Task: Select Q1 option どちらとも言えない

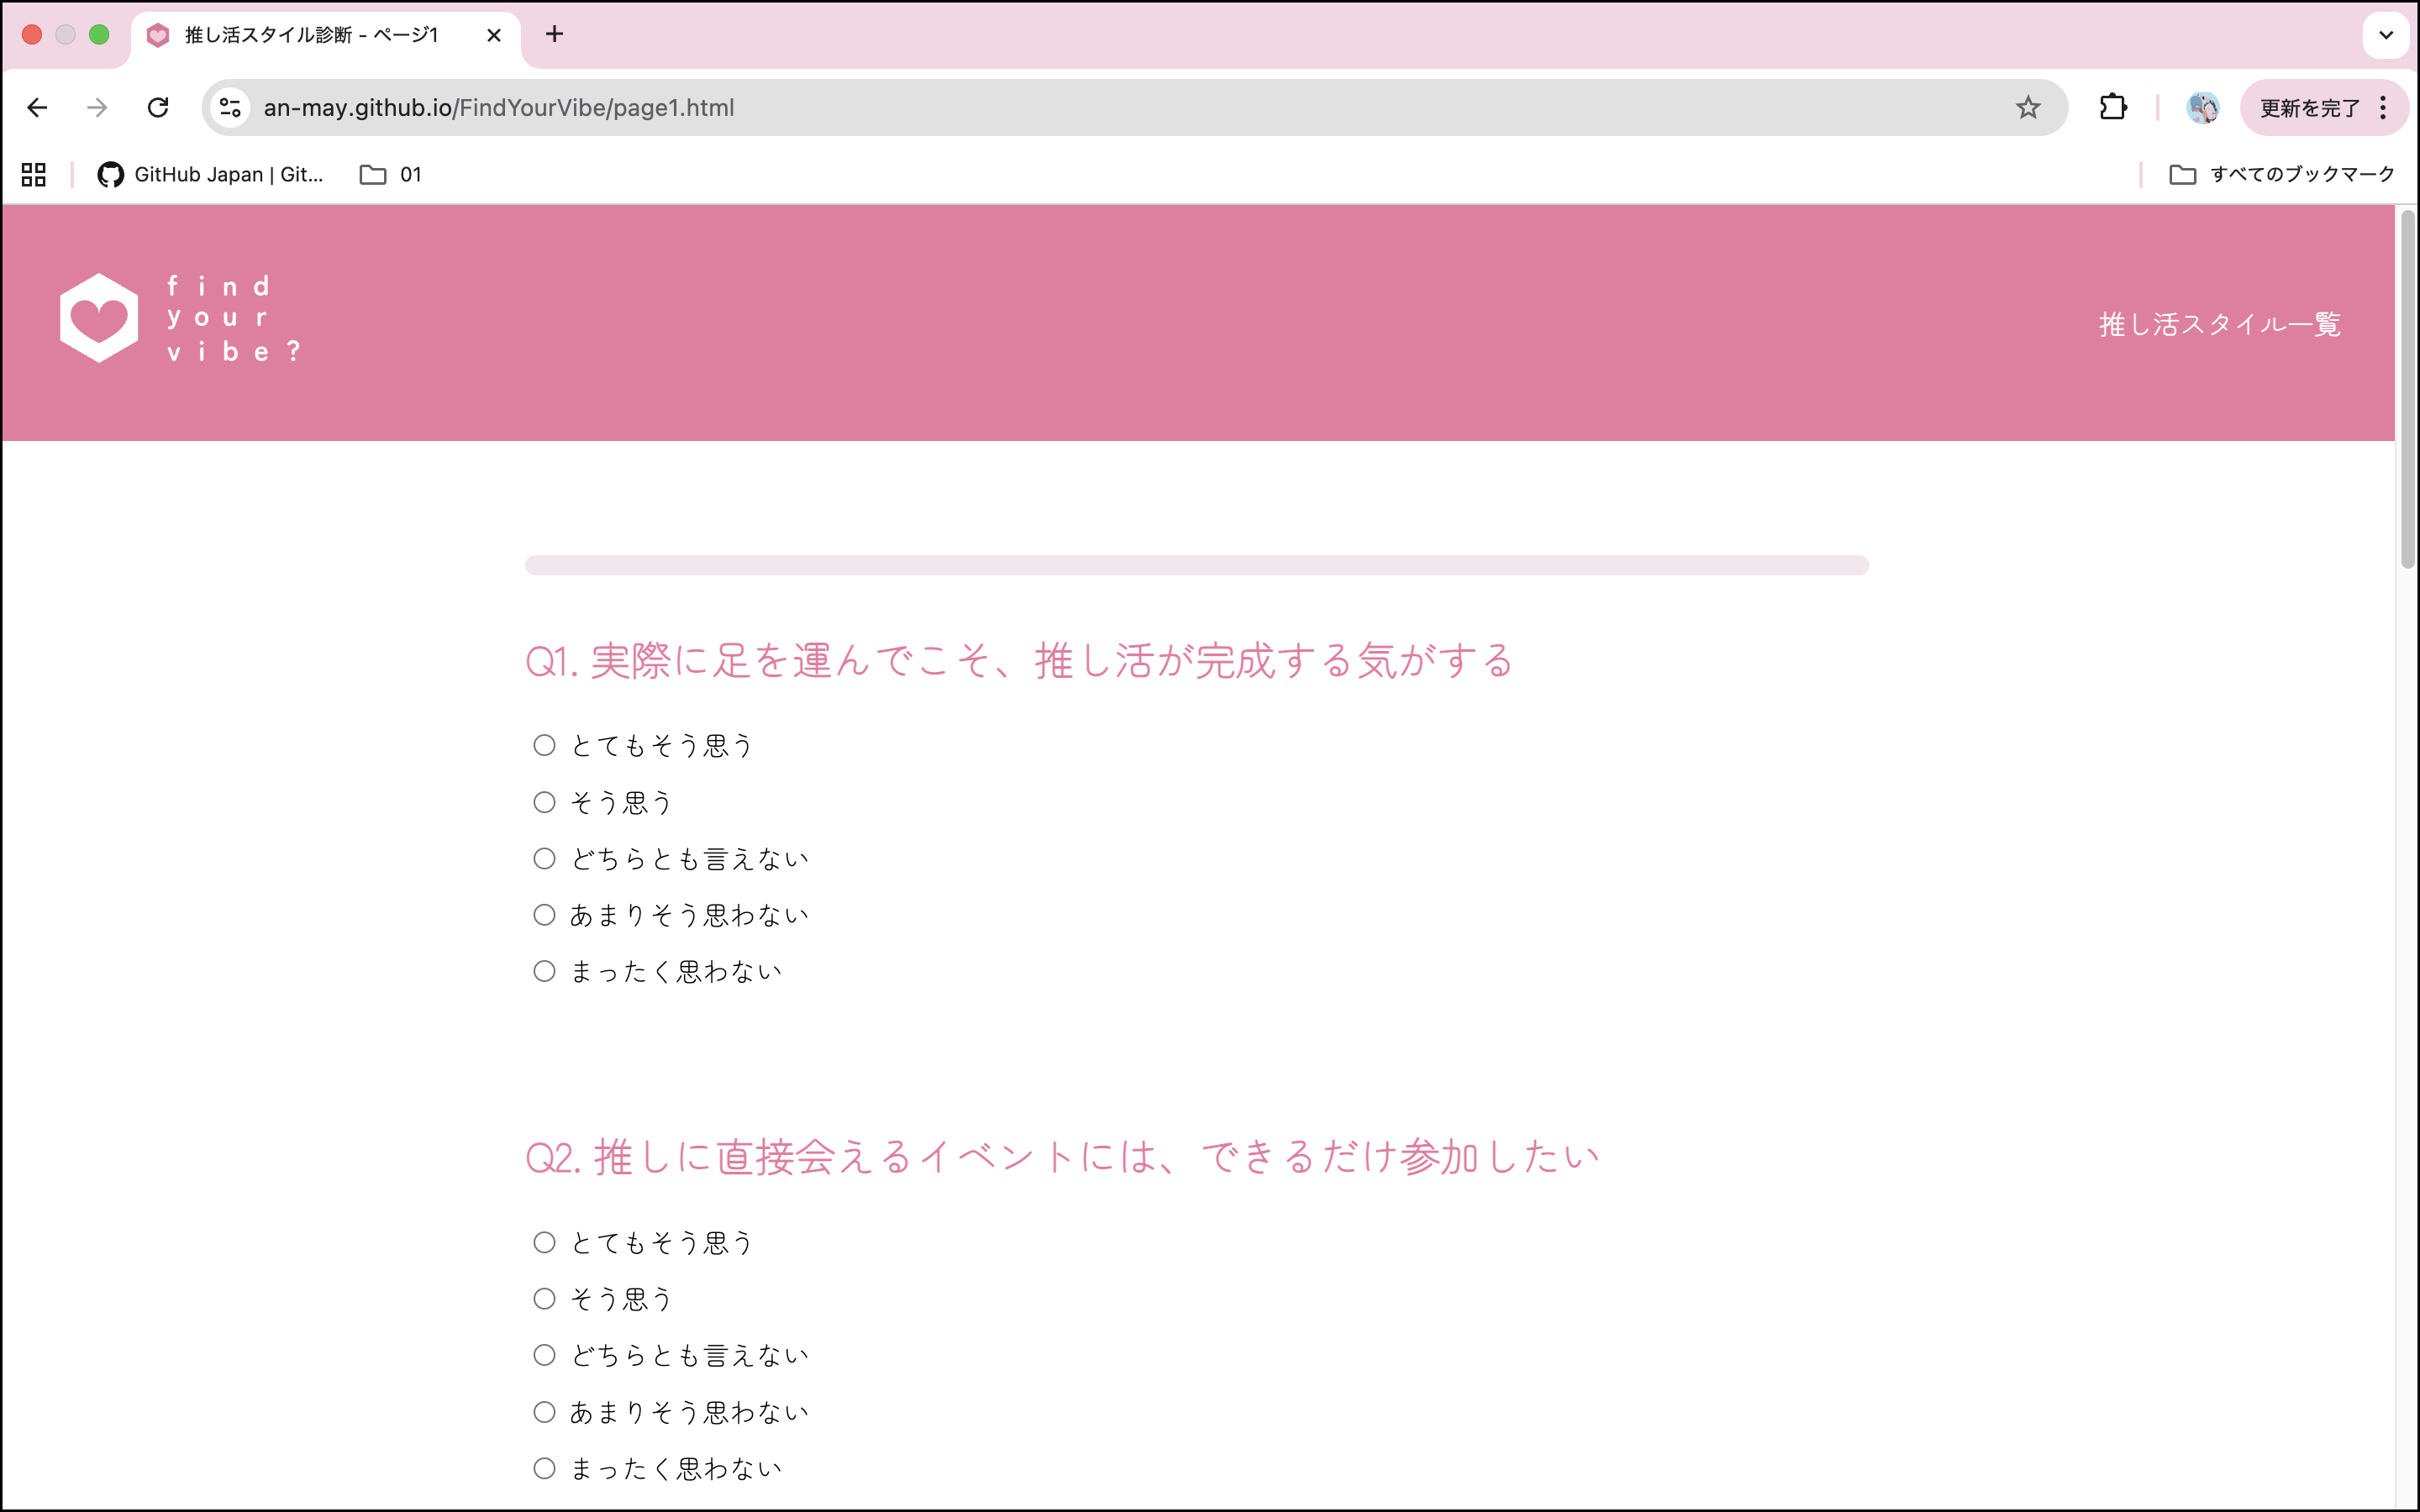Action: tap(544, 858)
